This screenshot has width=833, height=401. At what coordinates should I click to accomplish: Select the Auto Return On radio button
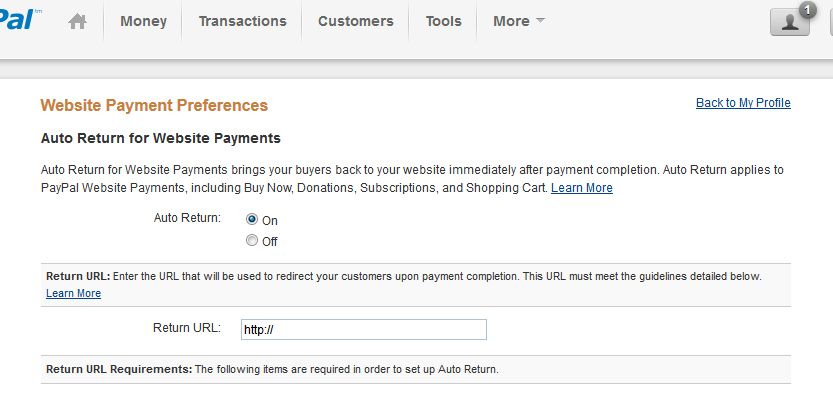coord(252,219)
